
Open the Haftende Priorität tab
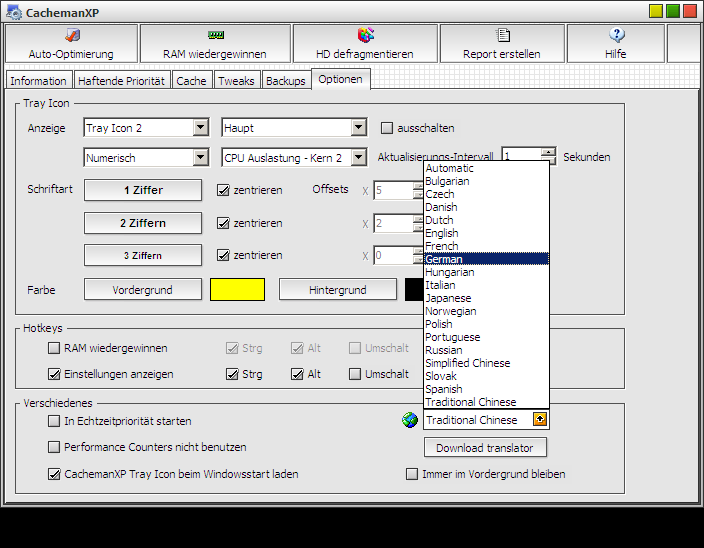coord(122,81)
